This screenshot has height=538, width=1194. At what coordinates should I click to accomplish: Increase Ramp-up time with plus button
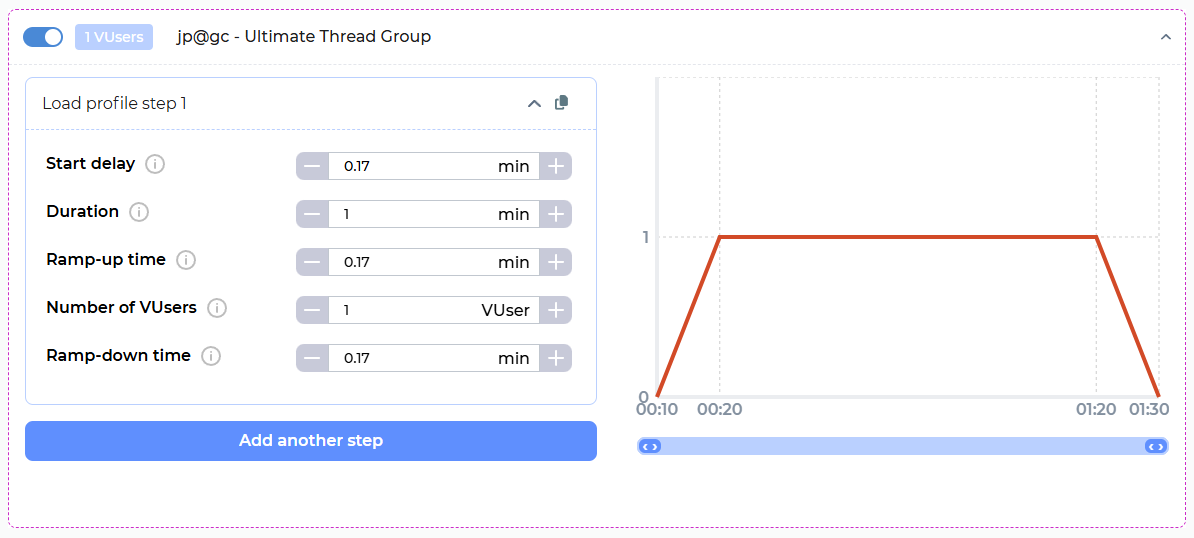[x=556, y=262]
